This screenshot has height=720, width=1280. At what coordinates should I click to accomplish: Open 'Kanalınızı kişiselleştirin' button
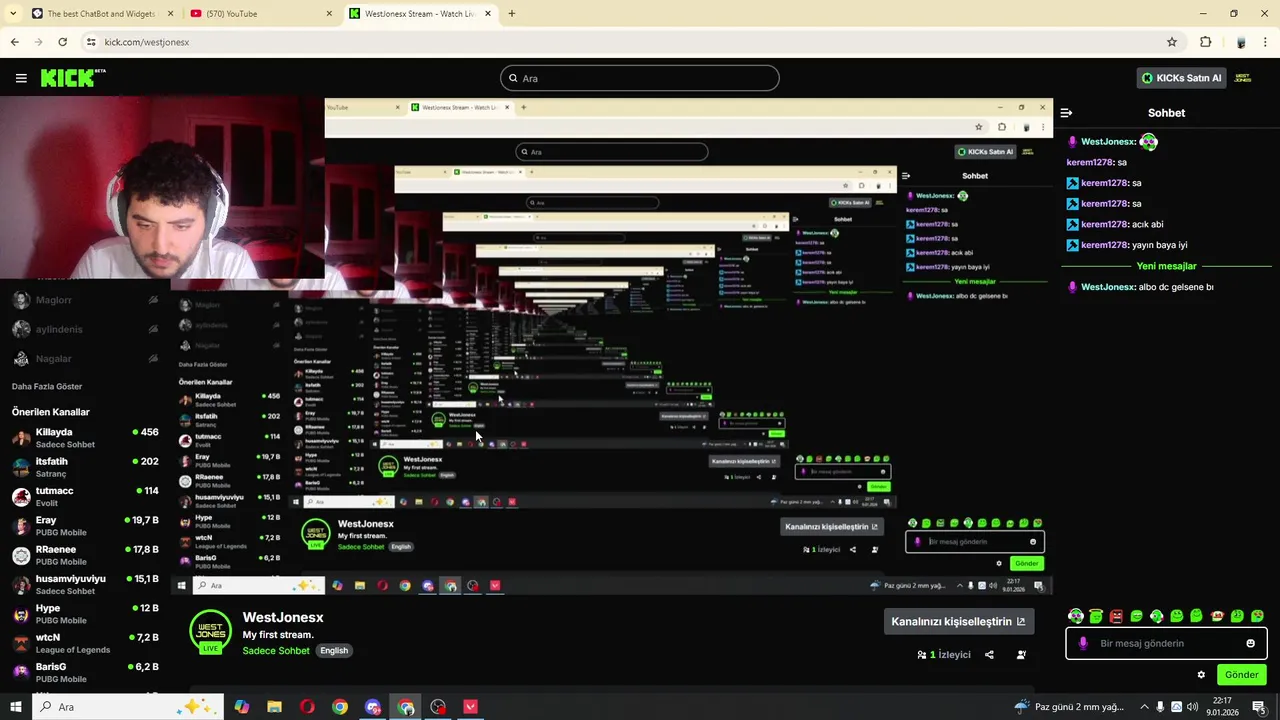coord(958,621)
